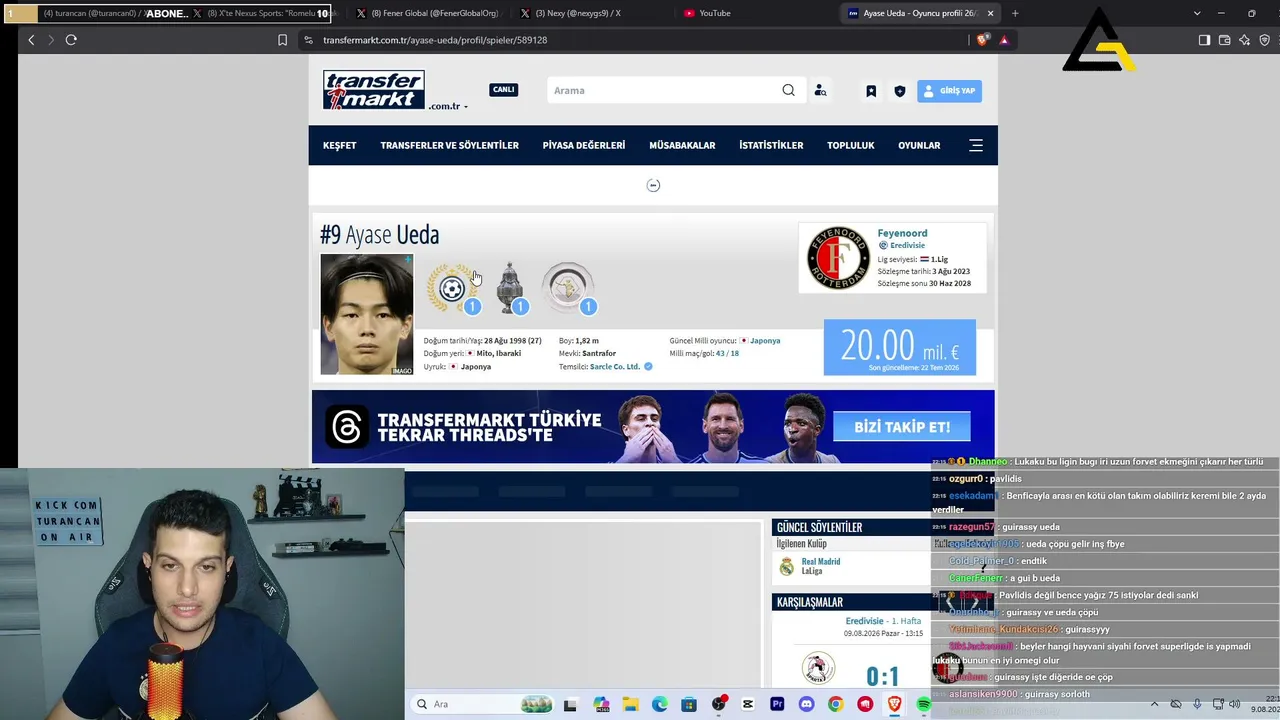This screenshot has height=720, width=1280.
Task: Click the CANLI live button
Action: tap(503, 90)
